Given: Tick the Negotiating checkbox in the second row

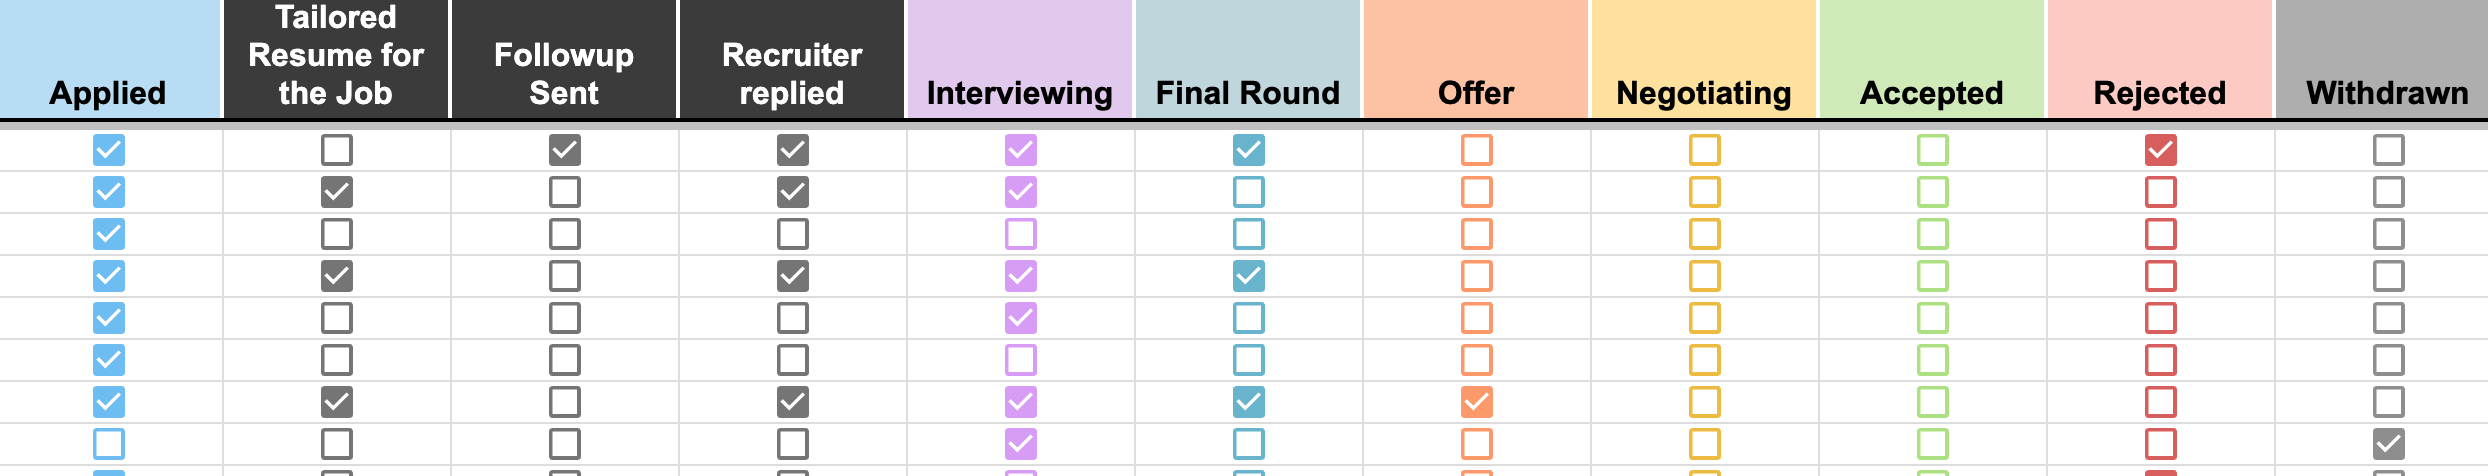Looking at the screenshot, I should 1704,192.
